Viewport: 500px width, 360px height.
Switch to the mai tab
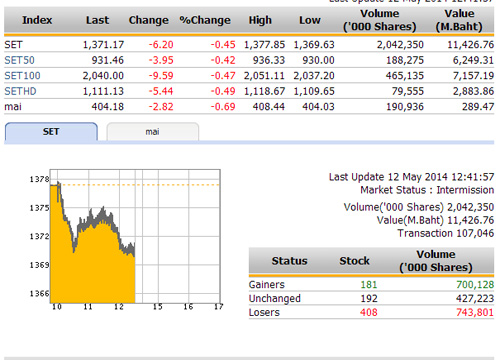[153, 132]
